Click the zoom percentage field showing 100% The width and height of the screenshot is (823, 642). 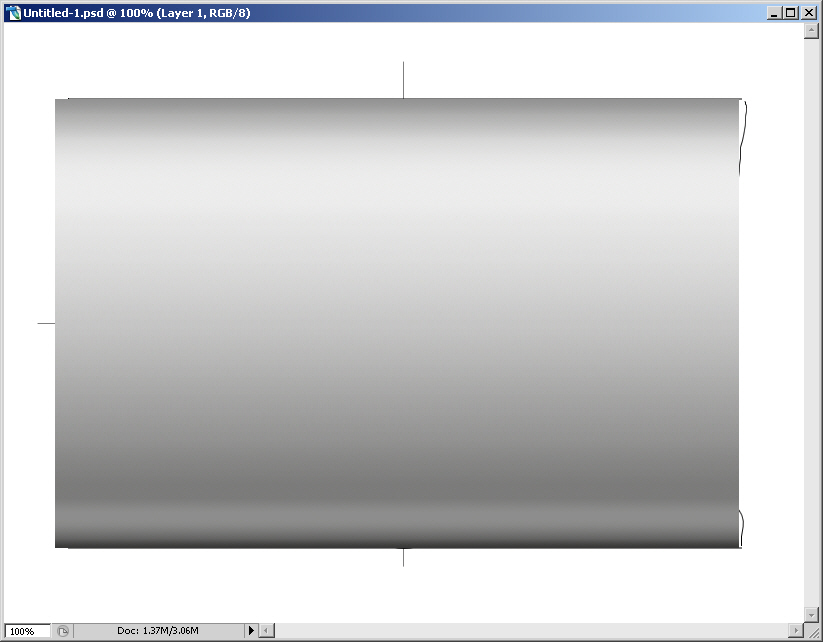click(x=27, y=631)
